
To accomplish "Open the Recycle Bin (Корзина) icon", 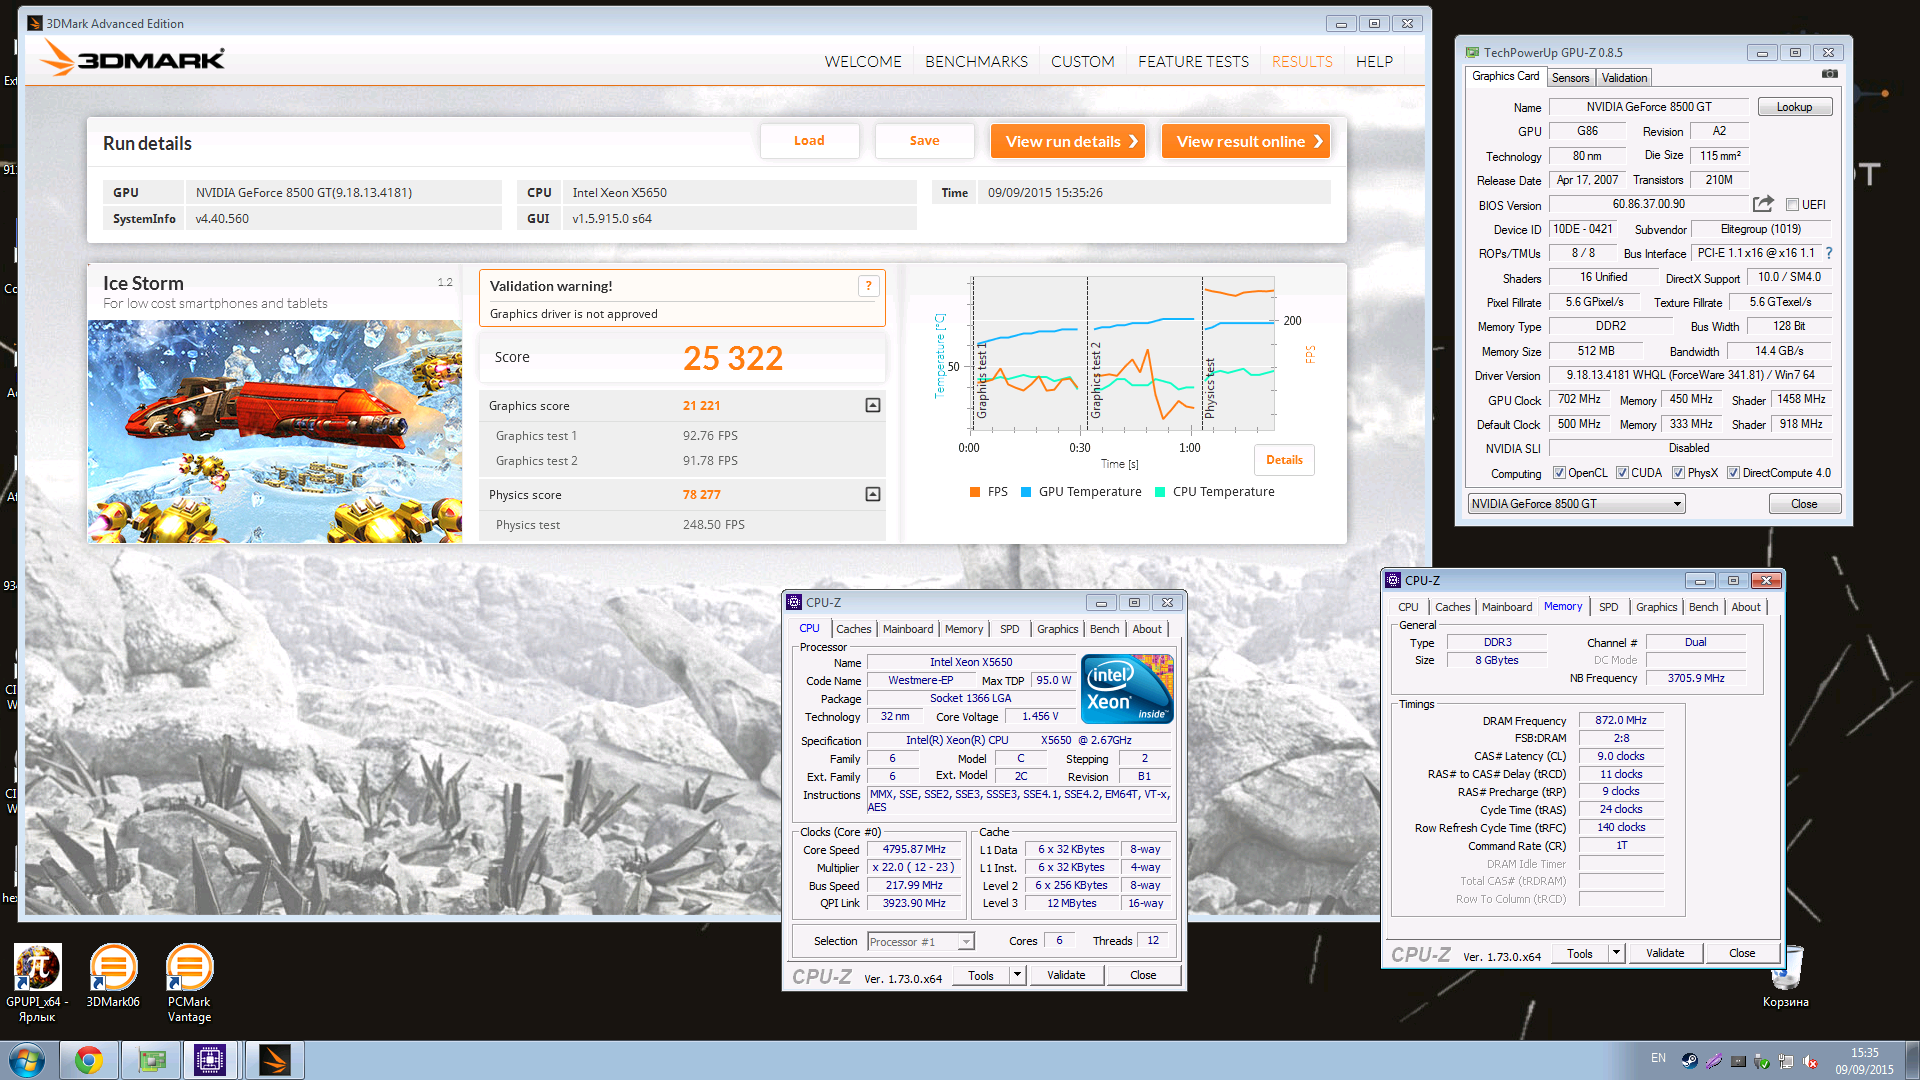I will [x=1786, y=976].
